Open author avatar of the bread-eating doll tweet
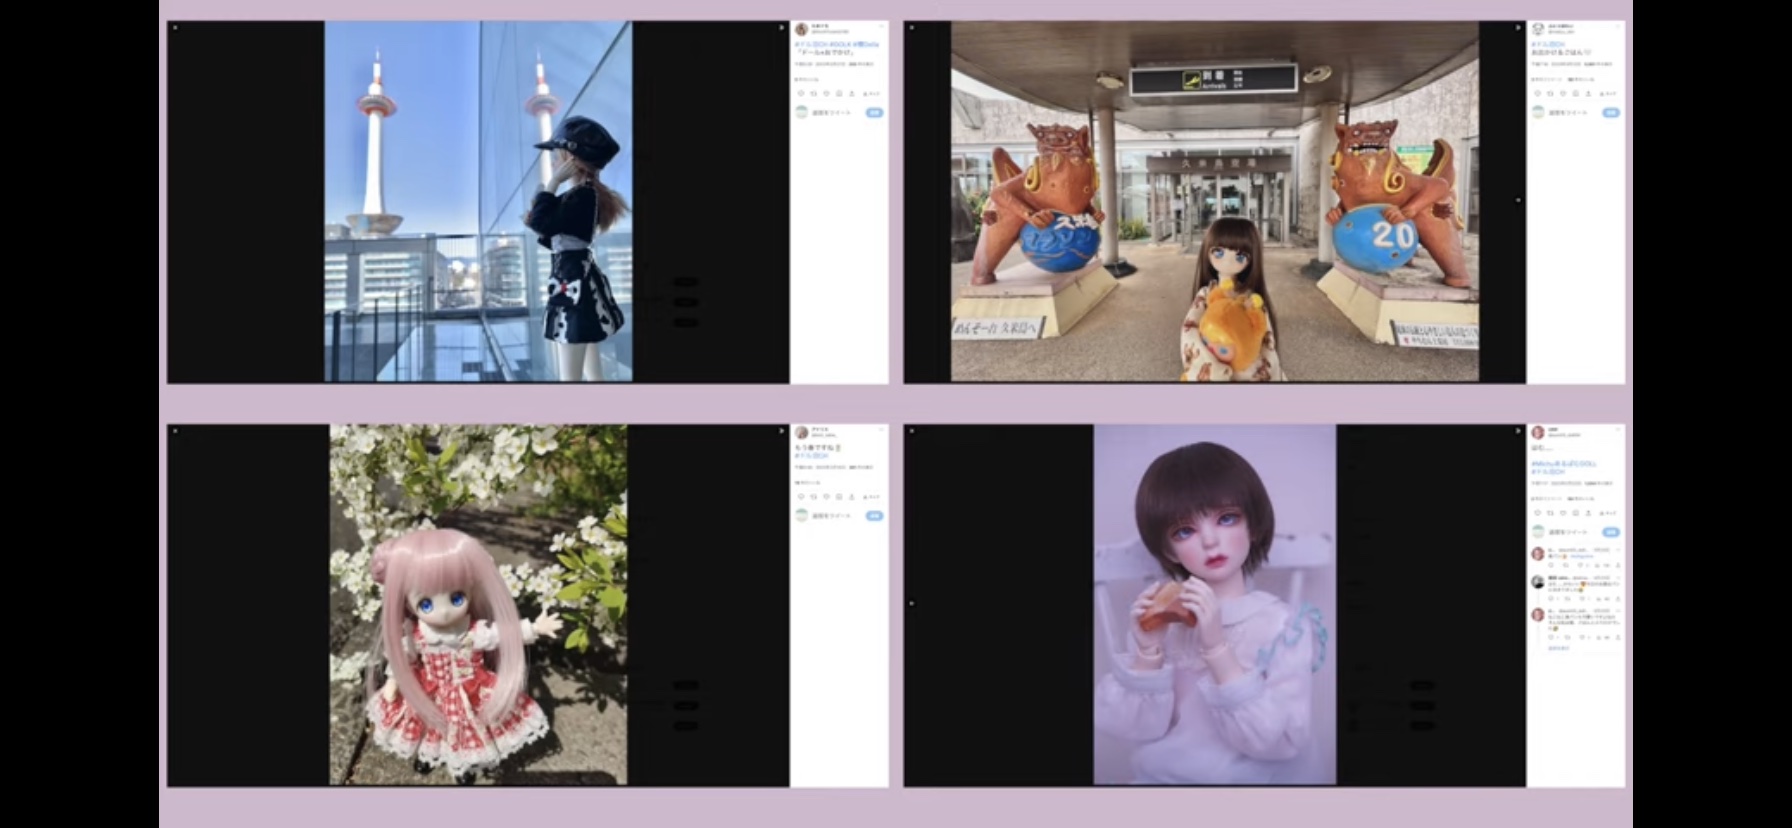The height and width of the screenshot is (828, 1792). point(1538,432)
